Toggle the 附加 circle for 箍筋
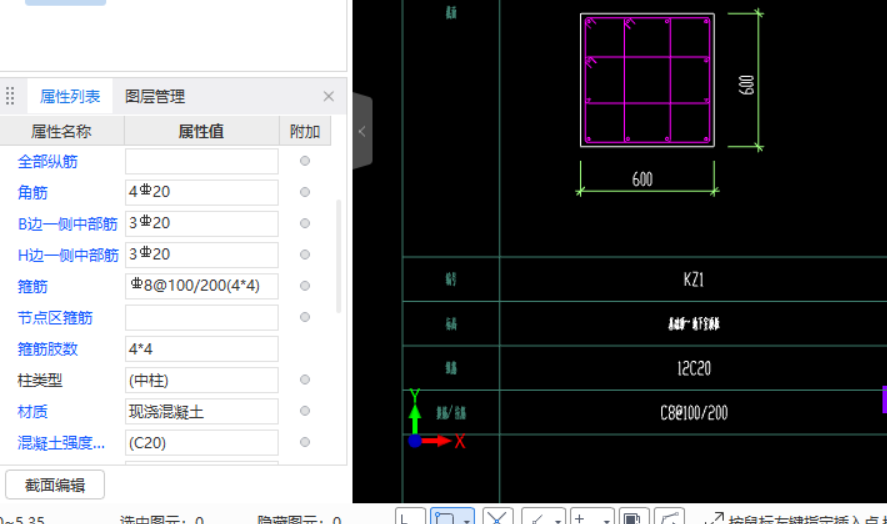 [305, 286]
